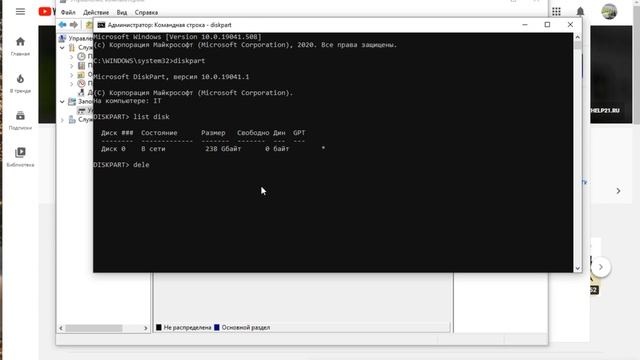
Task: Click the 'На компьютере: IT' line
Action: (127, 101)
